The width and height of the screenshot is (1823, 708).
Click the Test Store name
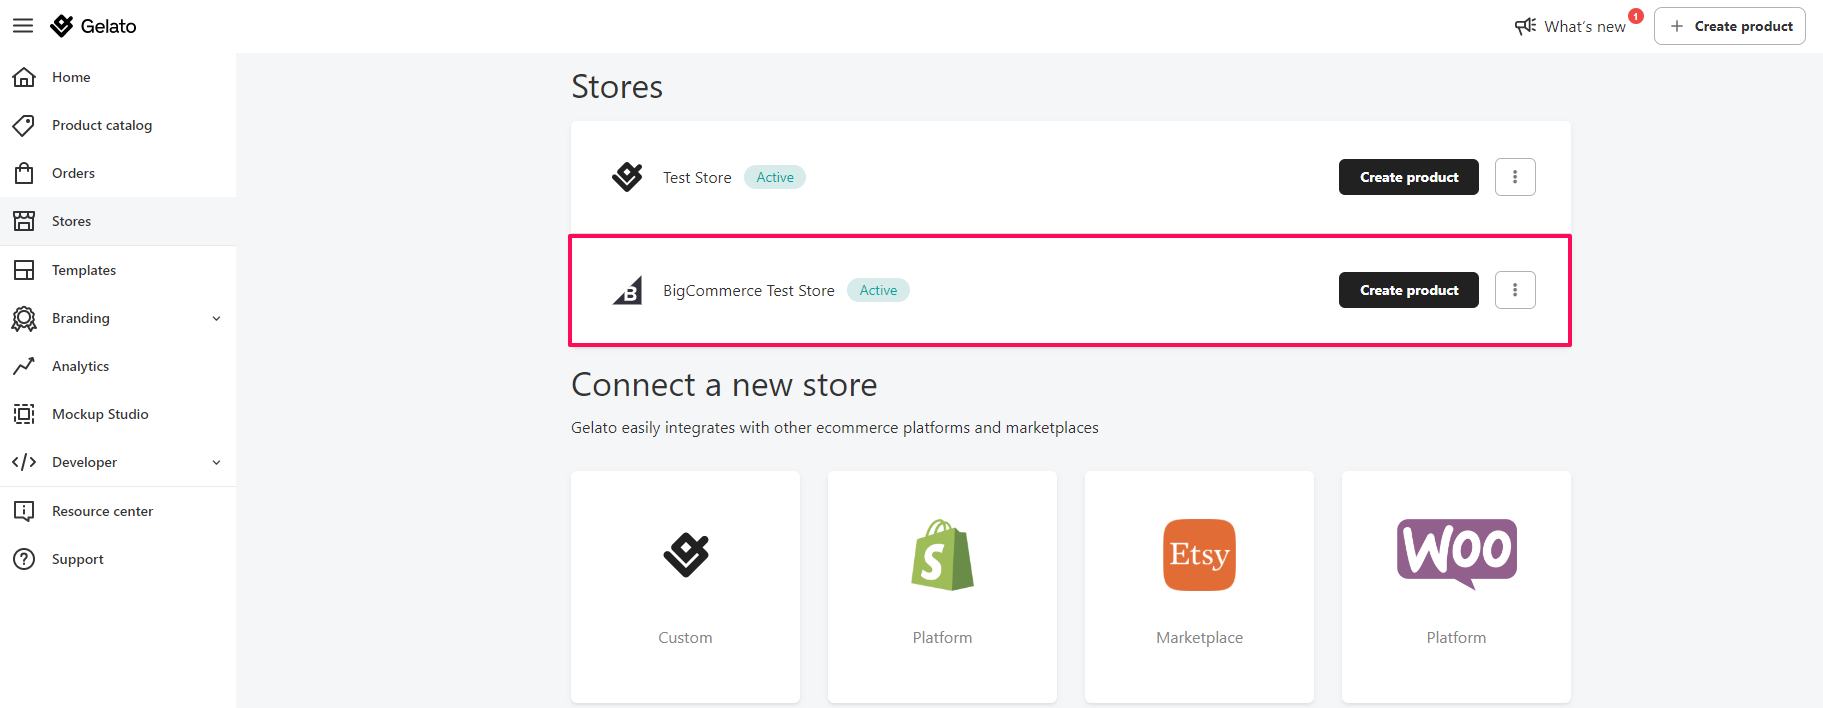pyautogui.click(x=697, y=178)
